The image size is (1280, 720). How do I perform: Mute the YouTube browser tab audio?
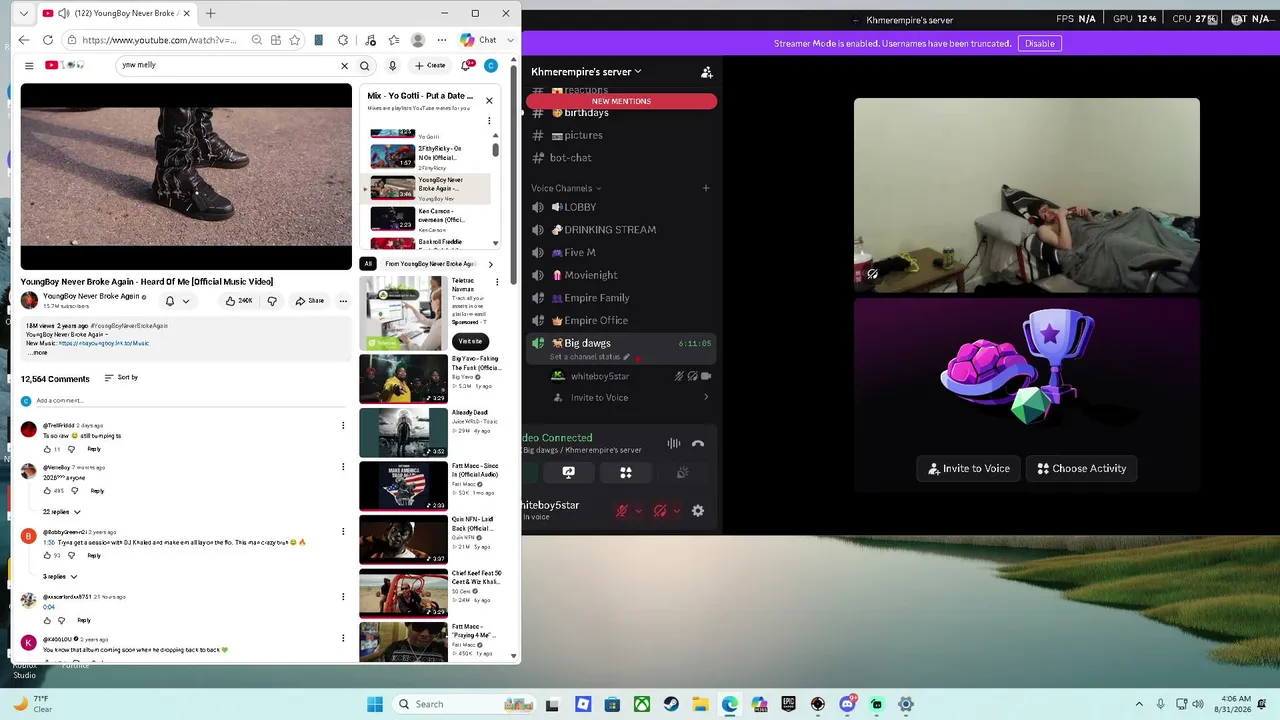[x=64, y=13]
